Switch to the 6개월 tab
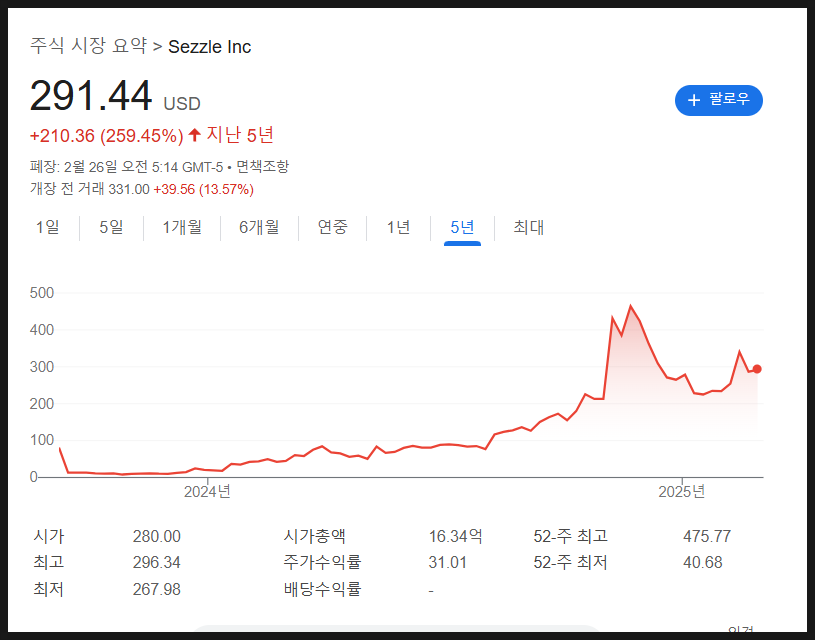Viewport: 815px width, 640px height. tap(259, 227)
